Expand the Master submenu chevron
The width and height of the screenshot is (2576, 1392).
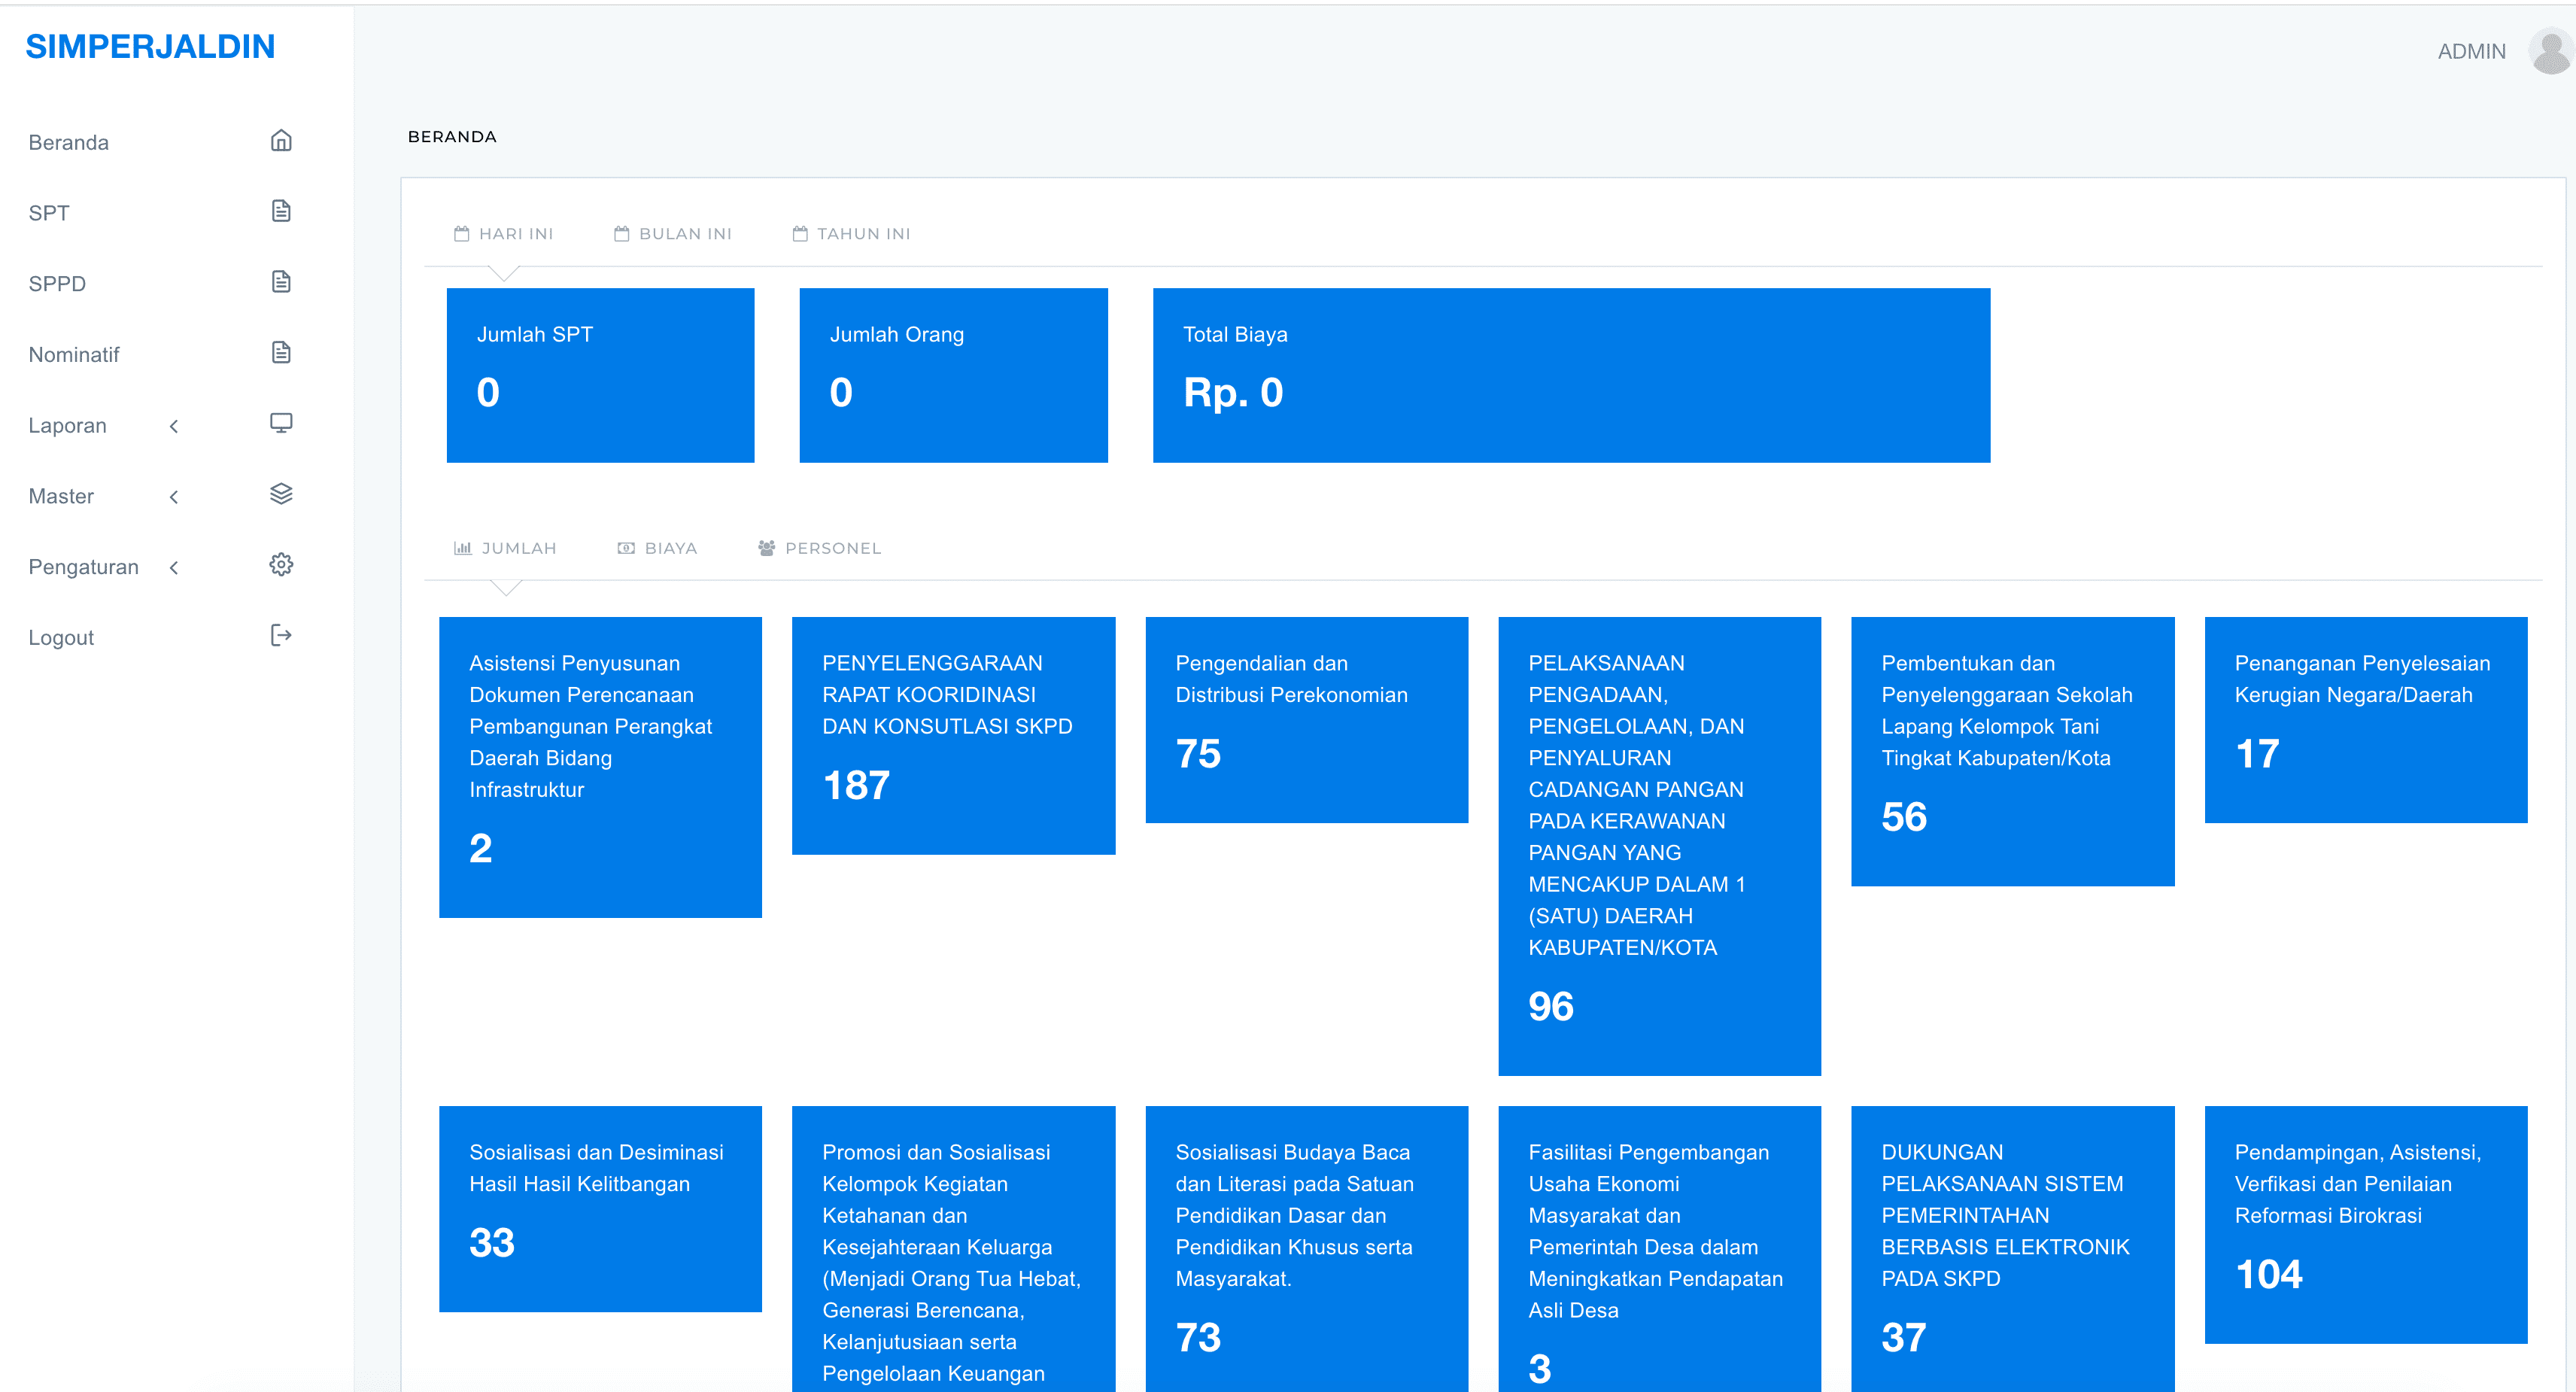(x=174, y=497)
